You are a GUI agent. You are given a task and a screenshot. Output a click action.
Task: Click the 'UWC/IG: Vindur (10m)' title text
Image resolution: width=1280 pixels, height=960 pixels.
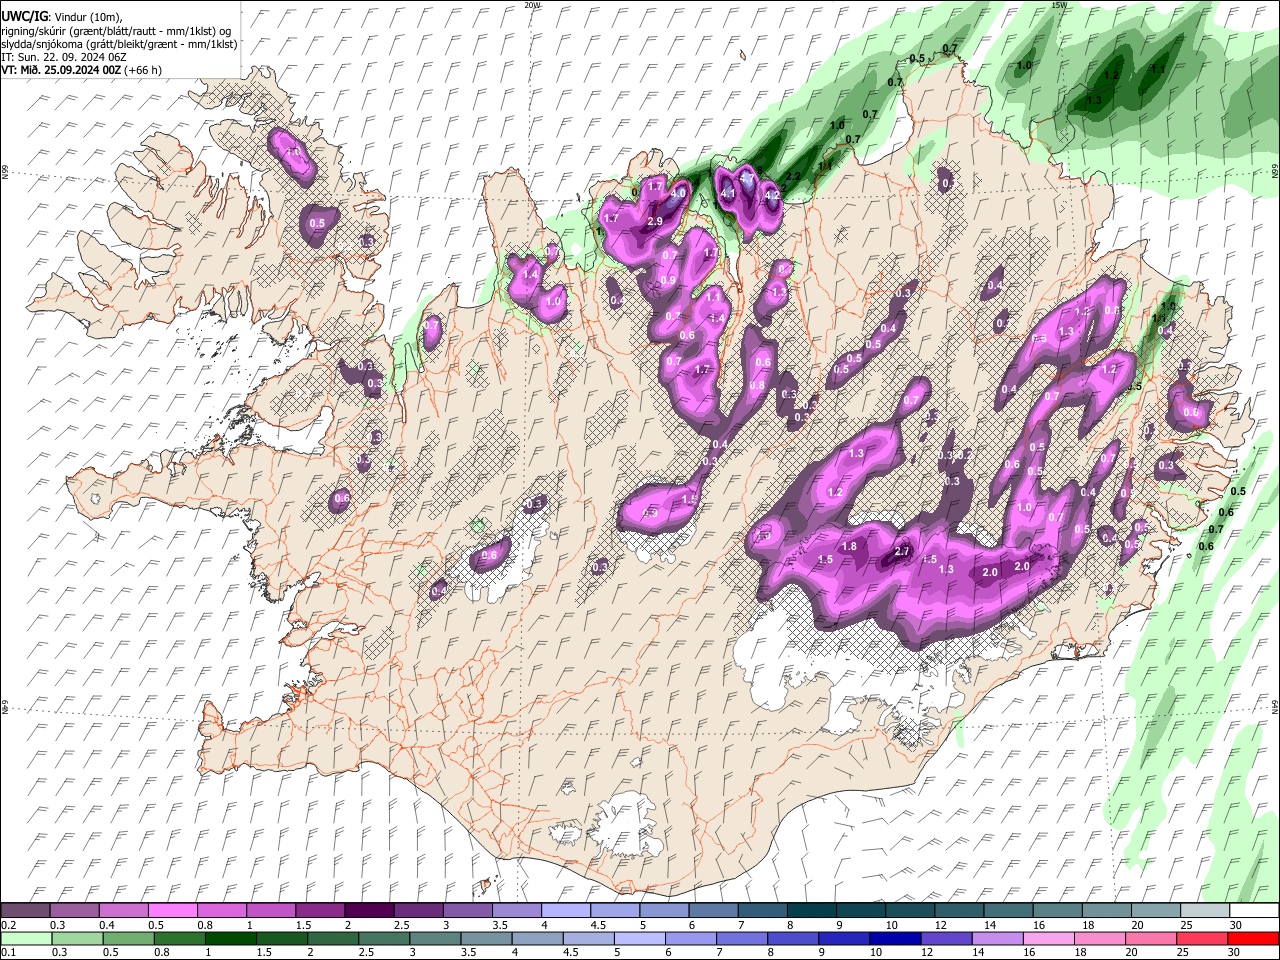(x=61, y=16)
